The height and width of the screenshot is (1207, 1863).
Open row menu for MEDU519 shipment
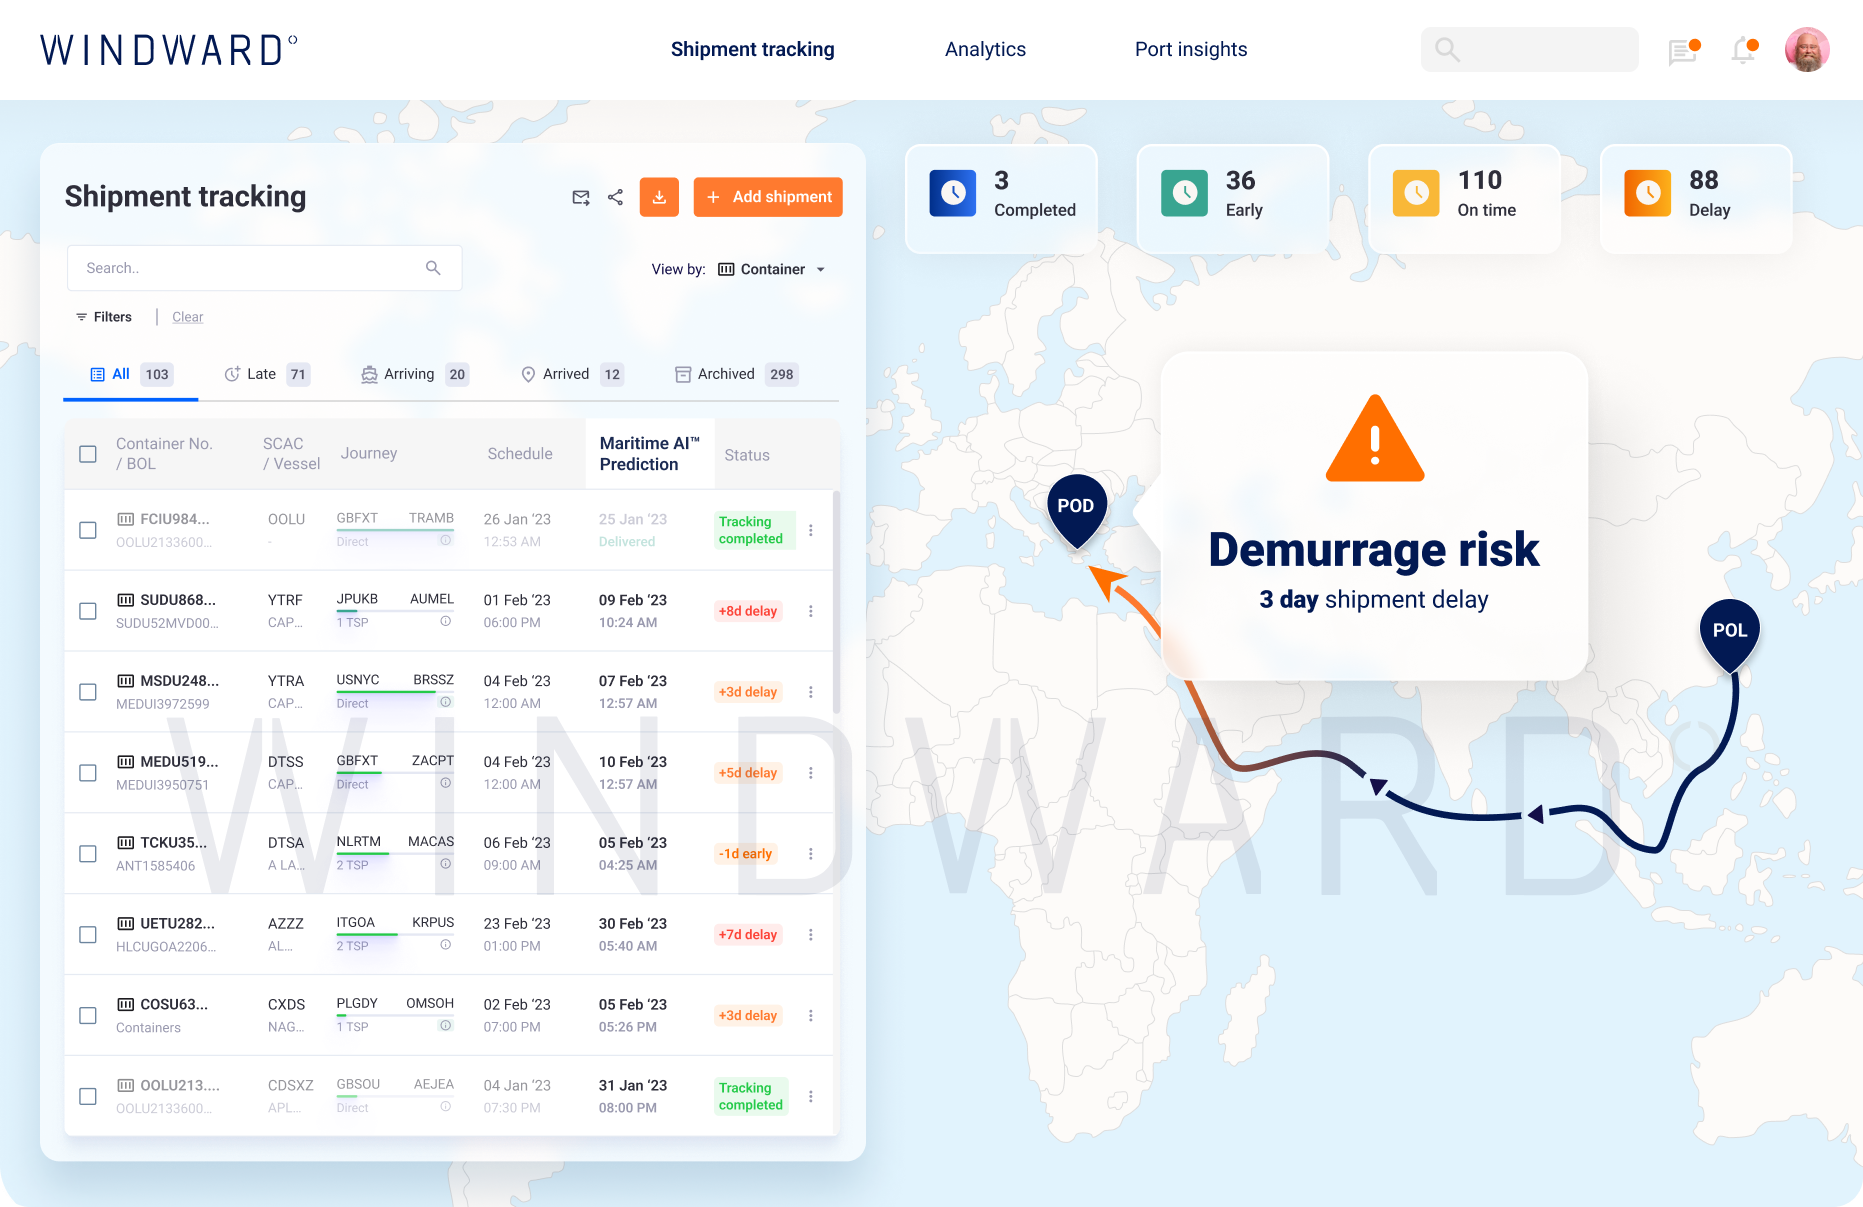811,773
